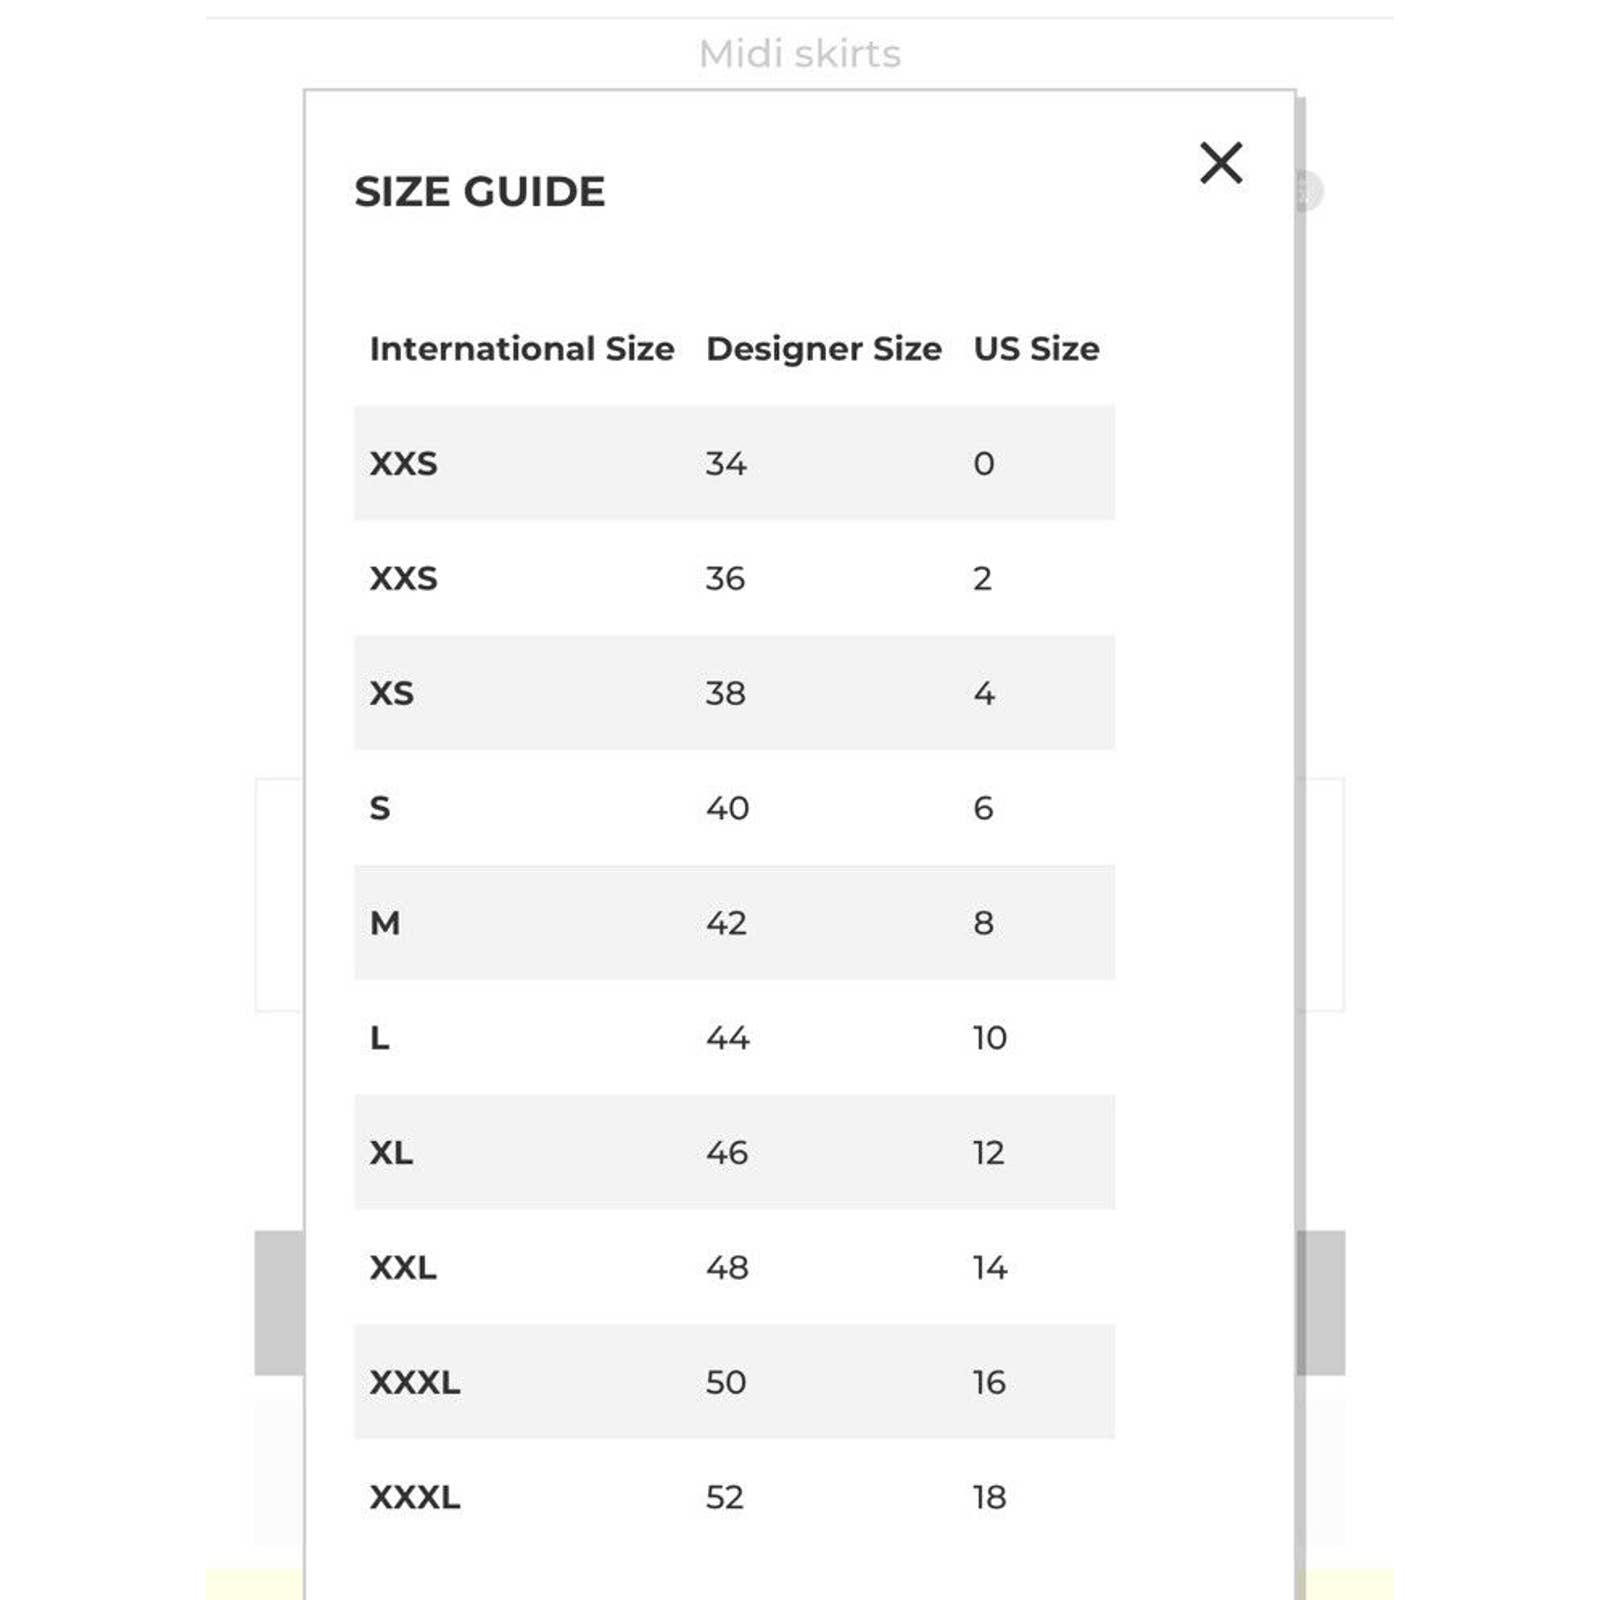This screenshot has width=1600, height=1600.
Task: Click US size 10 in the L row
Action: pos(990,1038)
